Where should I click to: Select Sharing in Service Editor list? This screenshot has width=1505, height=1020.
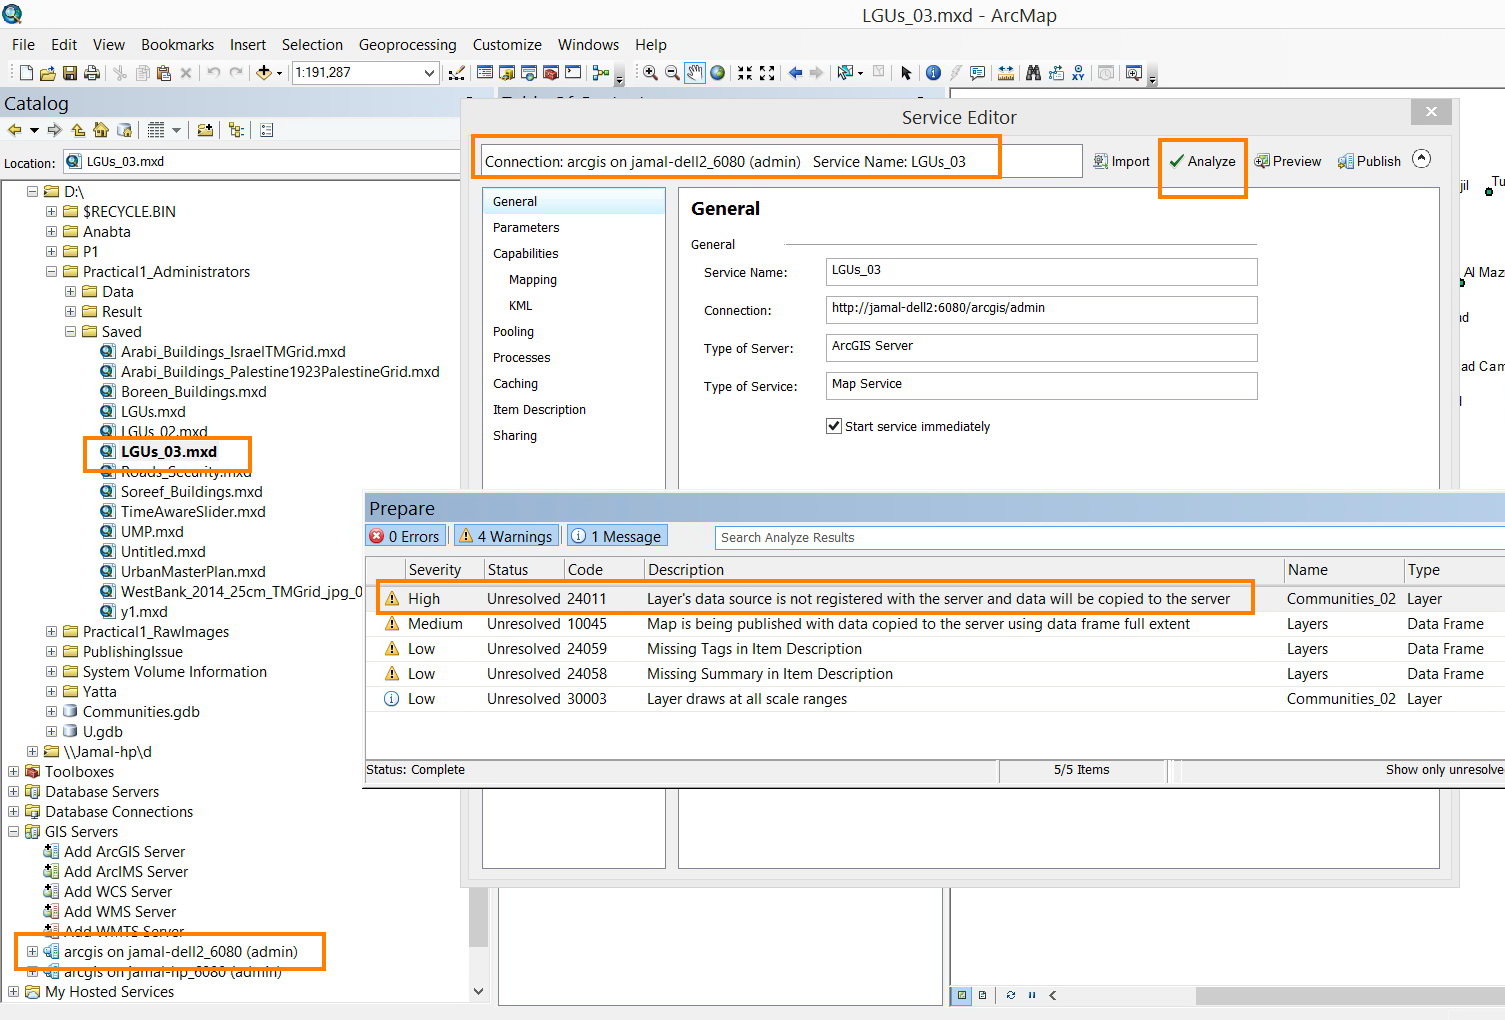click(515, 435)
